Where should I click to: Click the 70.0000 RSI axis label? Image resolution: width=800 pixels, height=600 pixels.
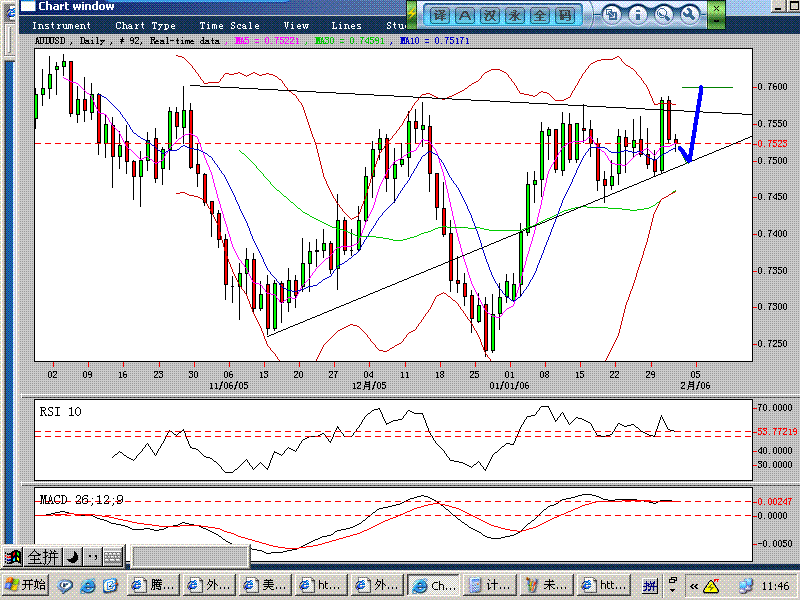tap(774, 408)
